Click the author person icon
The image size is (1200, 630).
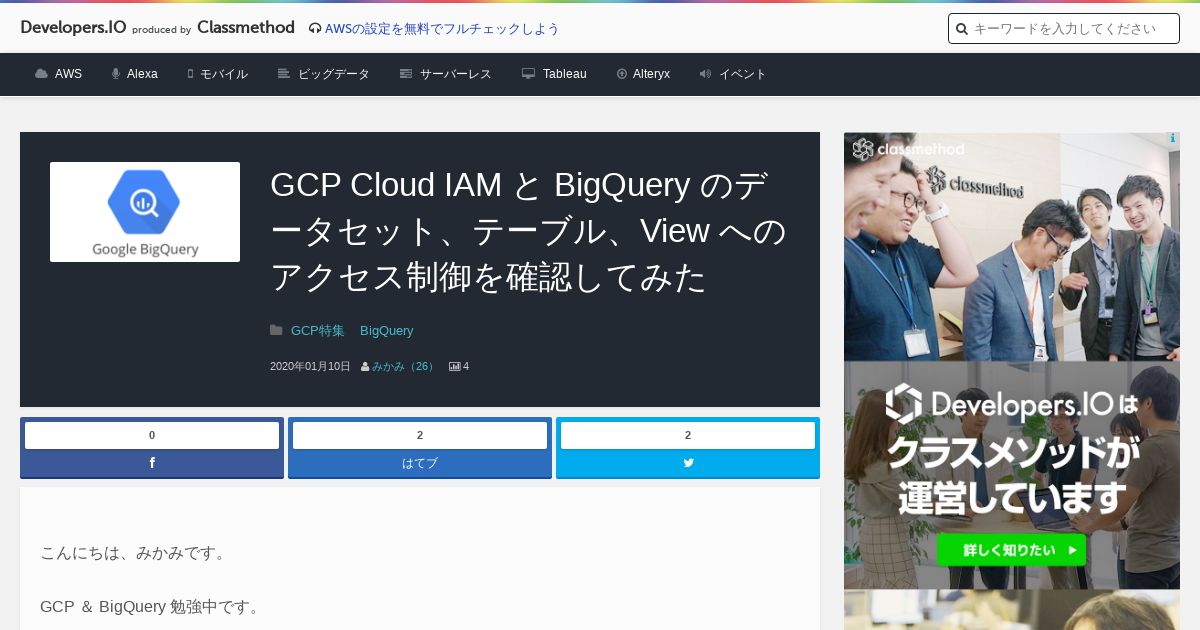pyautogui.click(x=365, y=367)
